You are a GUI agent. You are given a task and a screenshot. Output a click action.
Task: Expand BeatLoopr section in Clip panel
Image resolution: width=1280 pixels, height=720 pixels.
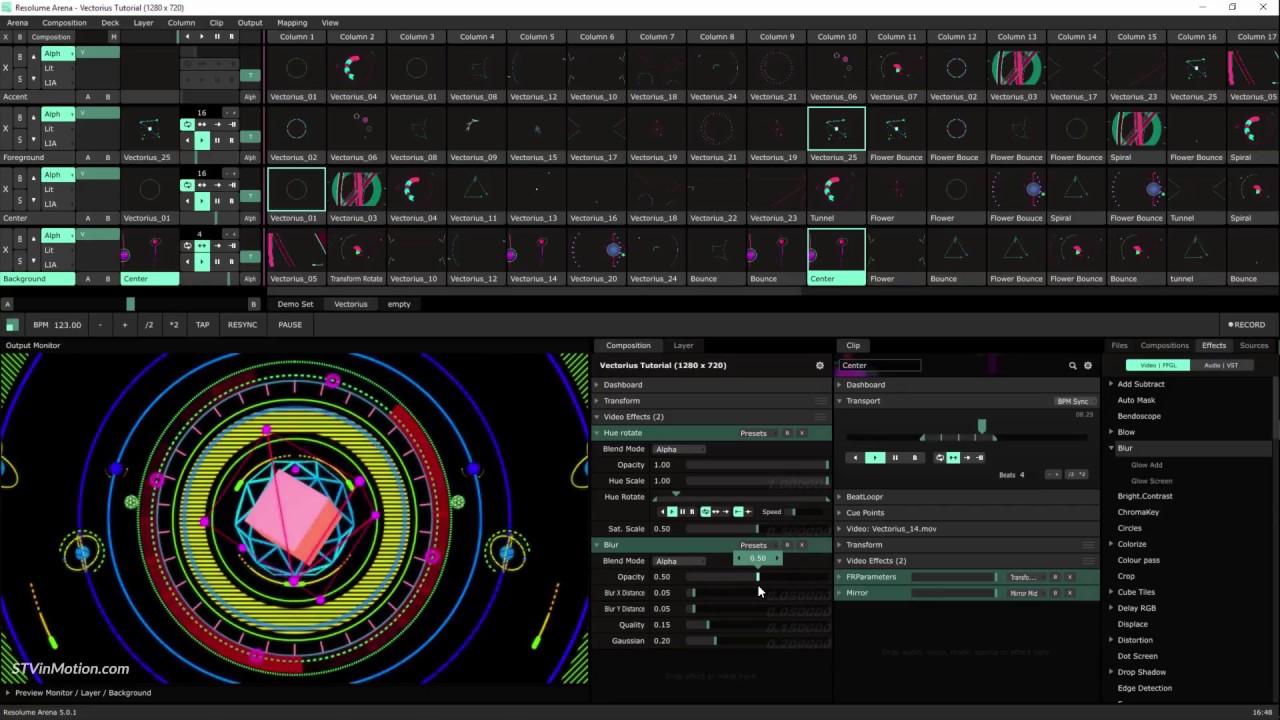(x=967, y=497)
